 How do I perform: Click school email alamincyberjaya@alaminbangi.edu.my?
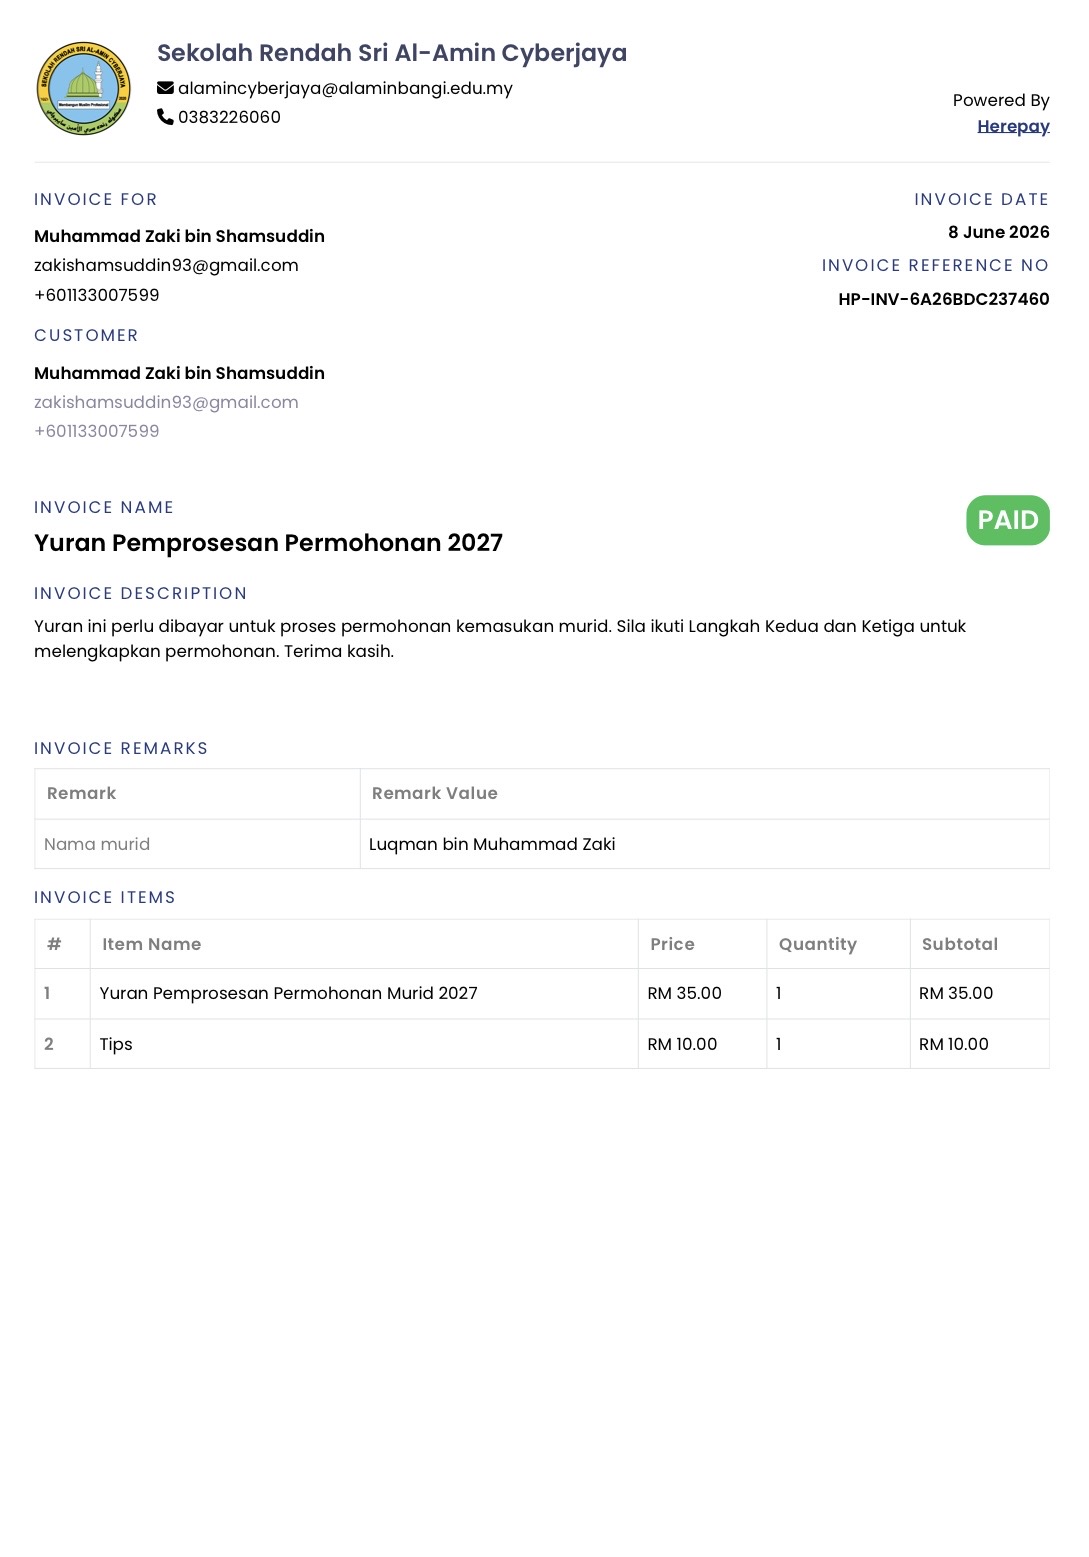click(345, 88)
